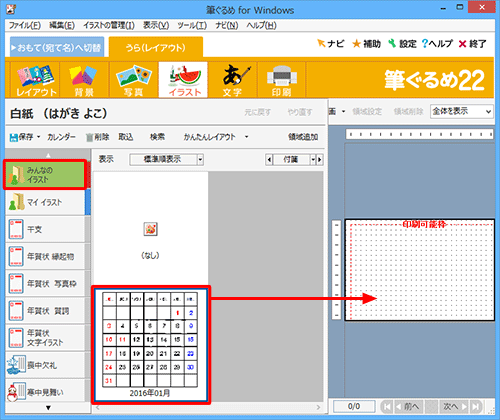The height and width of the screenshot is (420, 500).
Task: Open the 背景 background tool
Action: [84, 80]
